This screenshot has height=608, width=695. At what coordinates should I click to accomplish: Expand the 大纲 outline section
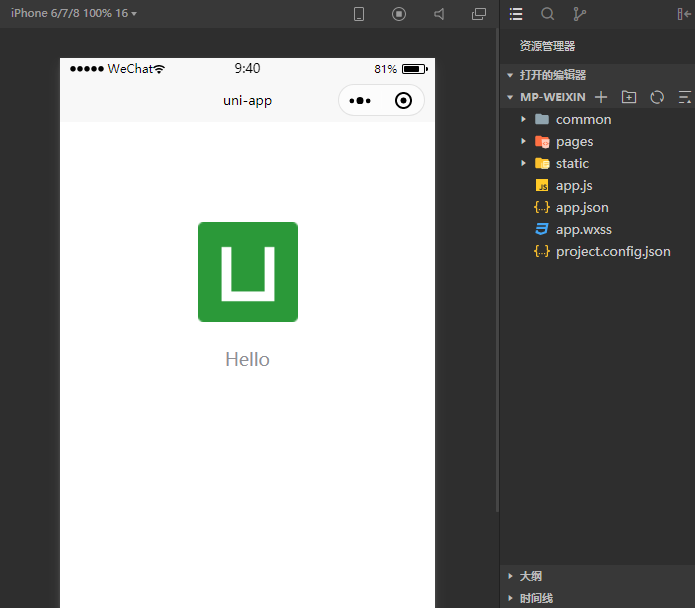tap(597, 576)
